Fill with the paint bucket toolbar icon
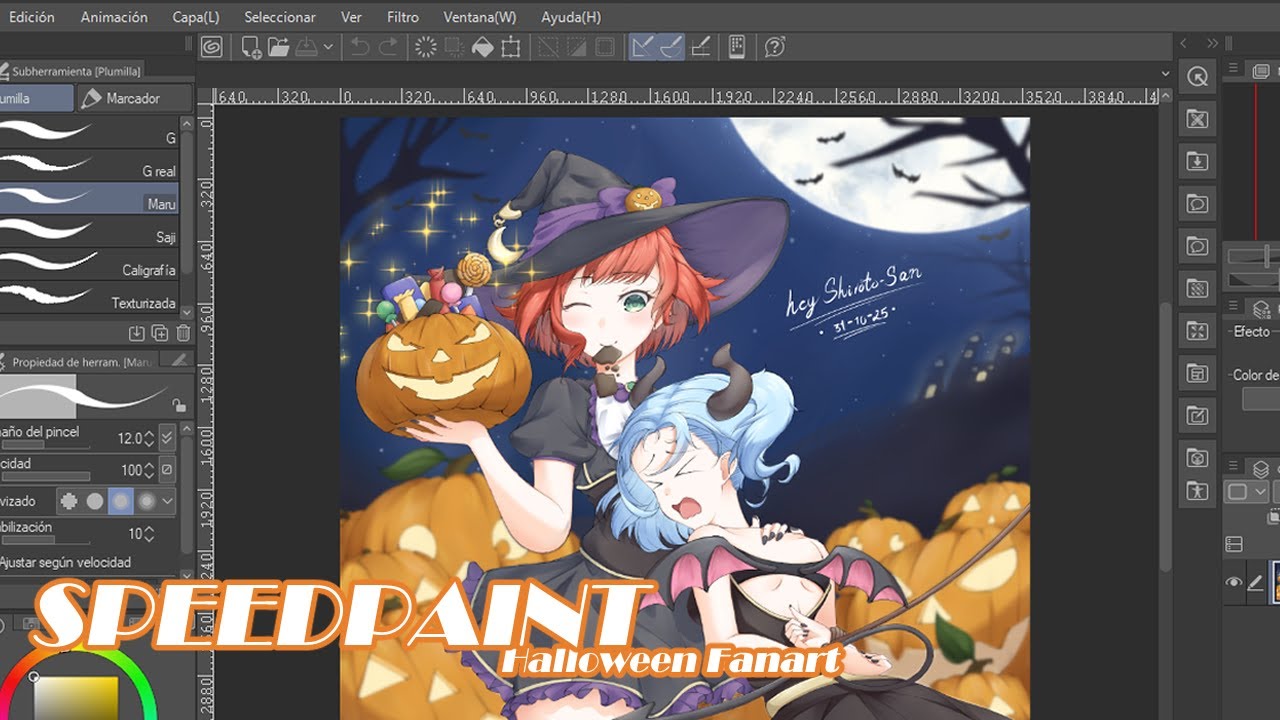1280x720 pixels. (482, 47)
